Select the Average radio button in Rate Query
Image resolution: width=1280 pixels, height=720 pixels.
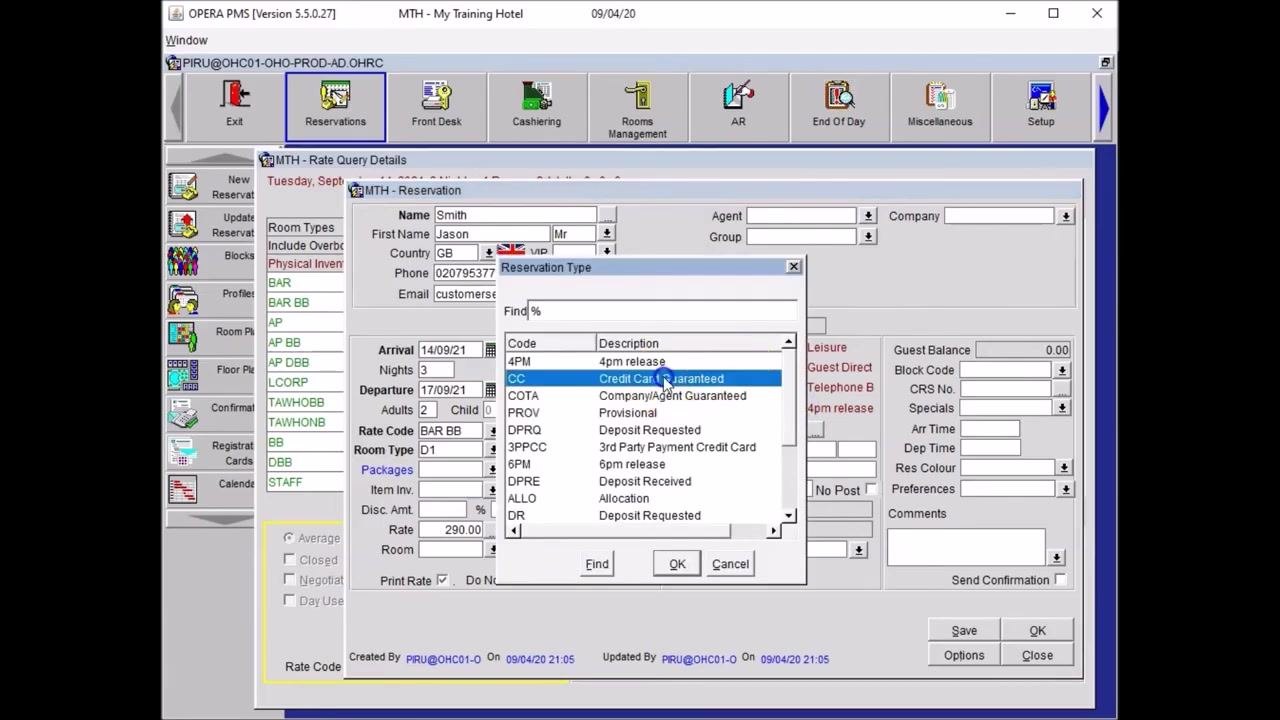pyautogui.click(x=289, y=538)
